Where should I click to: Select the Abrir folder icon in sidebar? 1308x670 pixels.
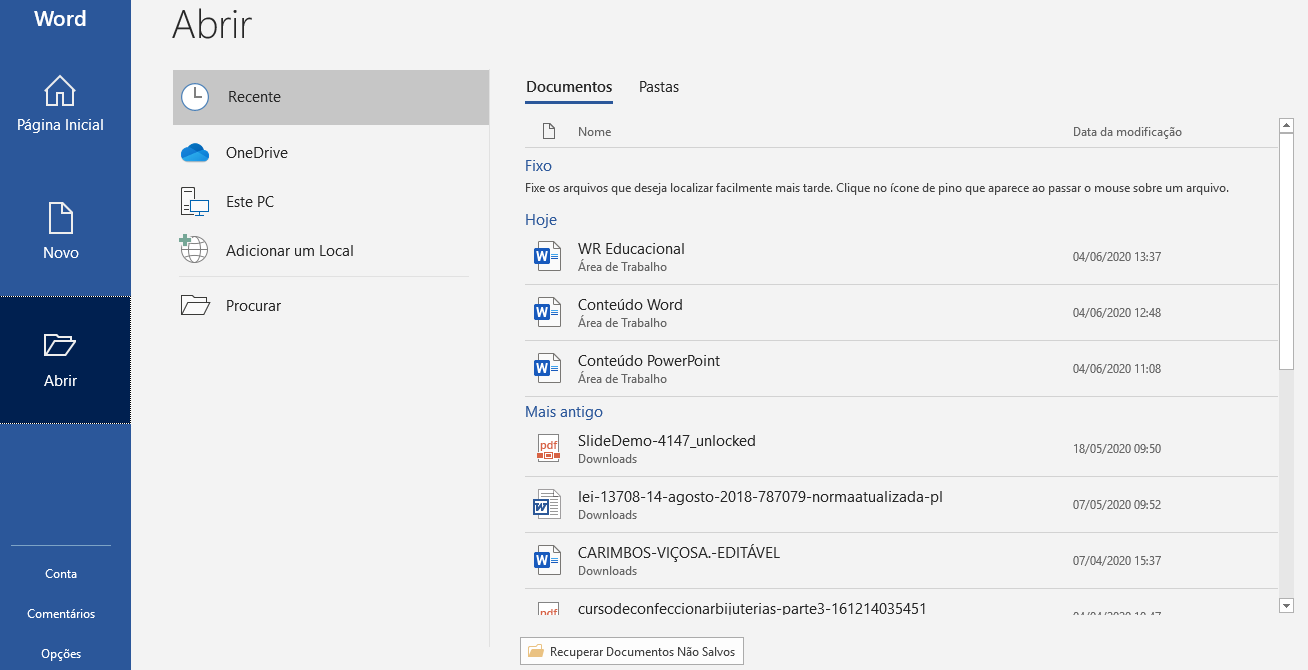60,345
